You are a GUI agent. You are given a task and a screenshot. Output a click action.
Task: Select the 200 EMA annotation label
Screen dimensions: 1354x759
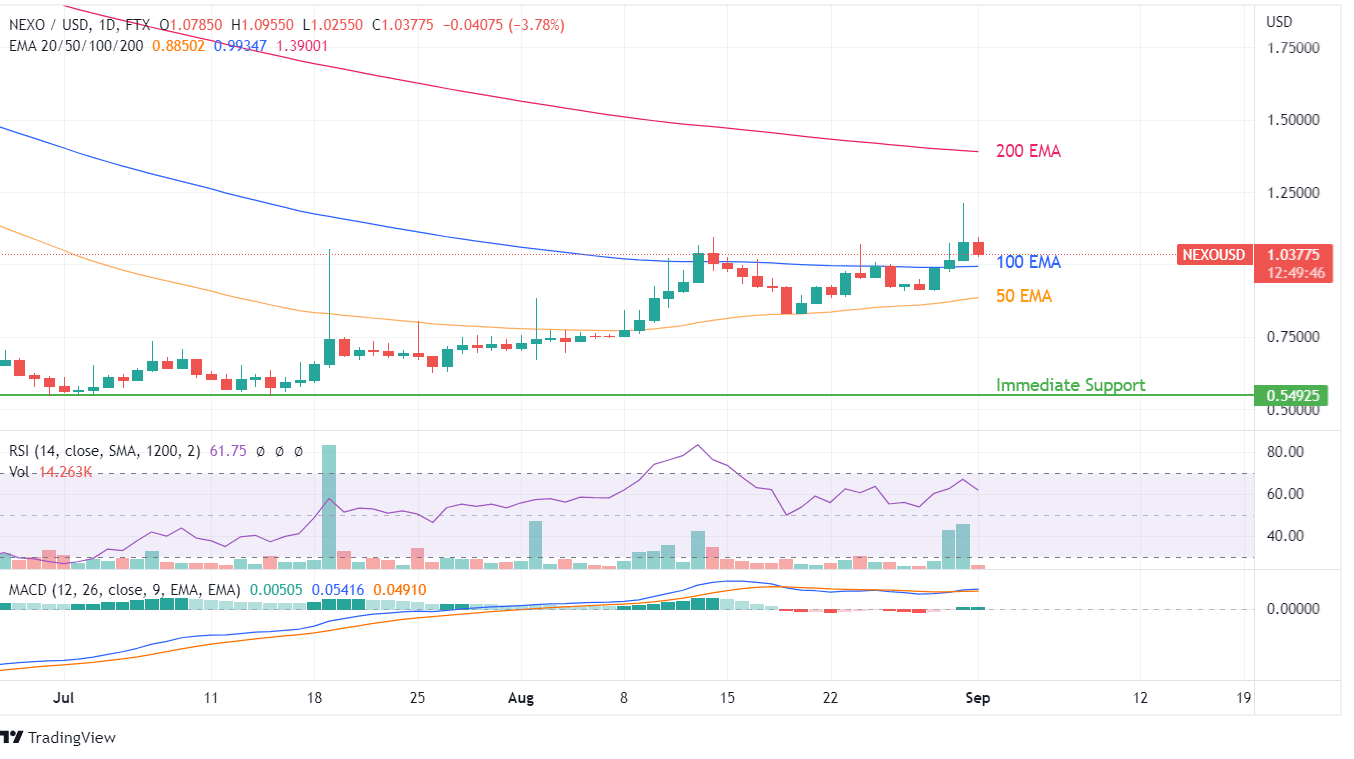click(x=1028, y=152)
